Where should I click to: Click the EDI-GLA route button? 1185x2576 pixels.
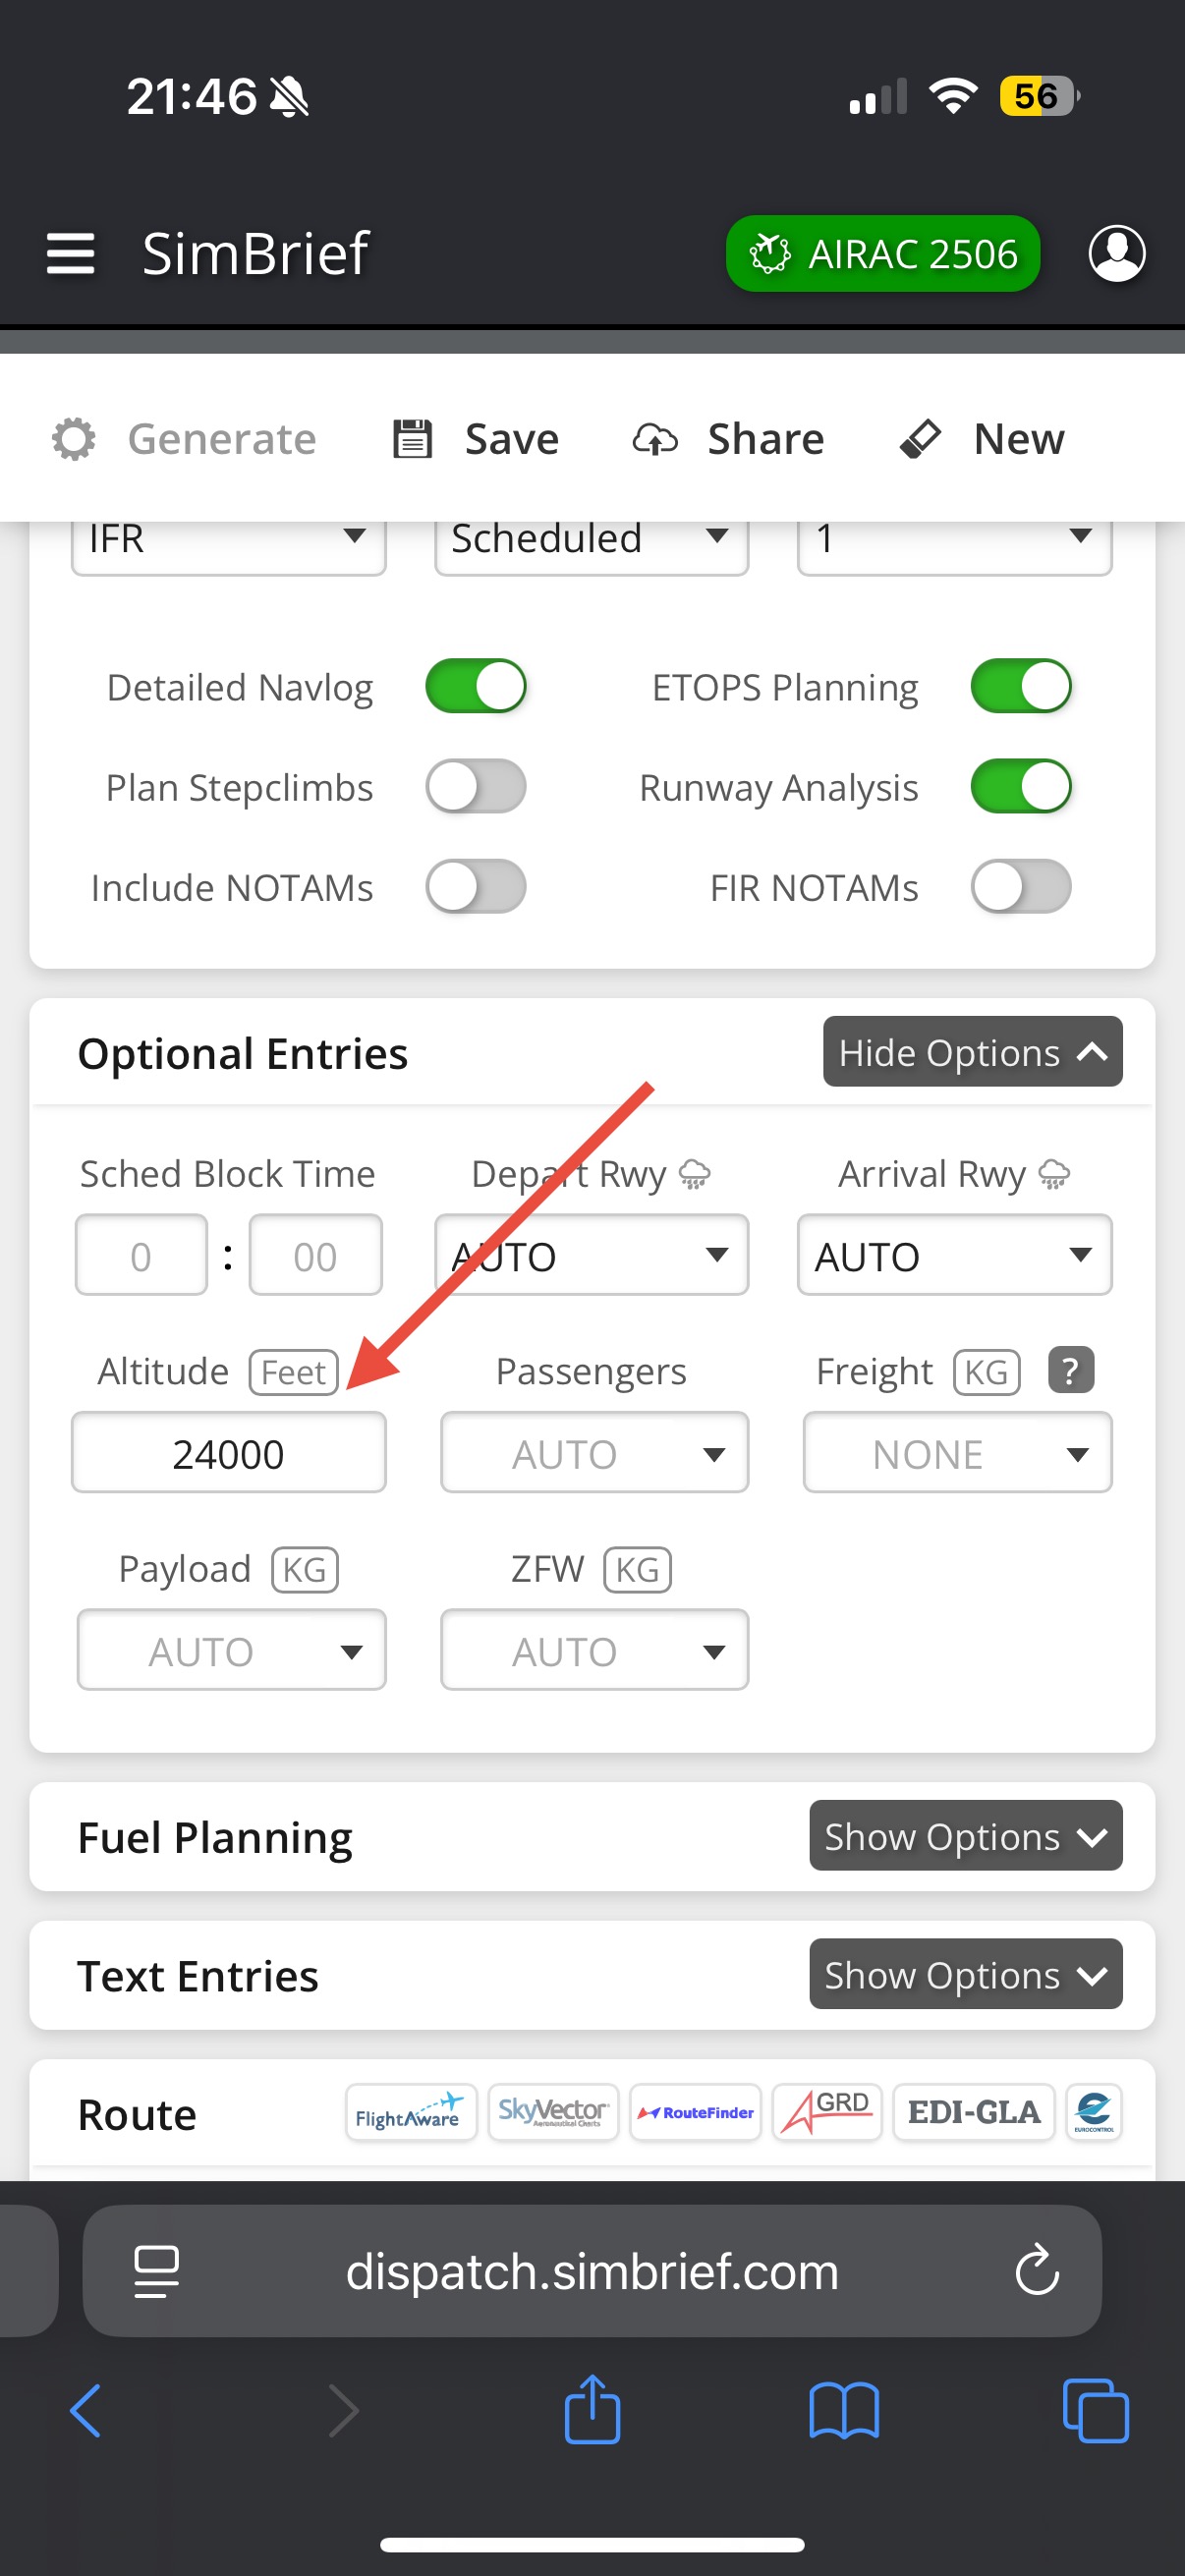(x=974, y=2112)
